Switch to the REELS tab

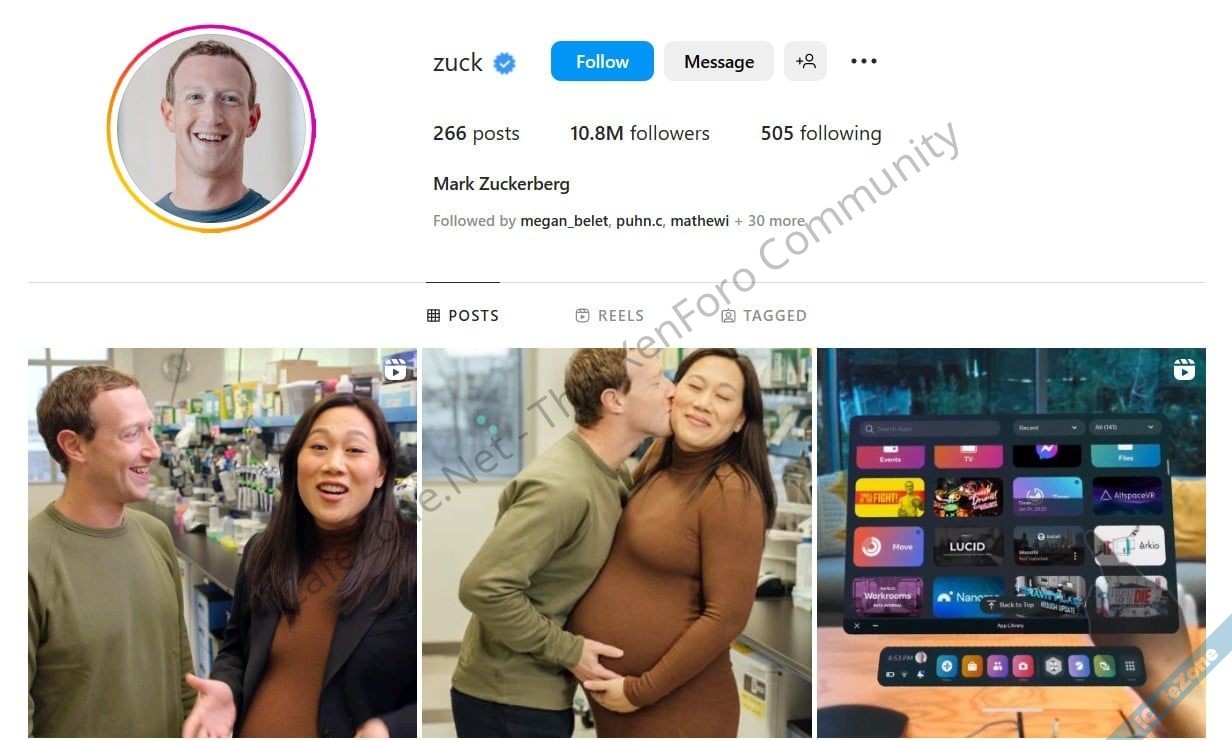(x=610, y=315)
